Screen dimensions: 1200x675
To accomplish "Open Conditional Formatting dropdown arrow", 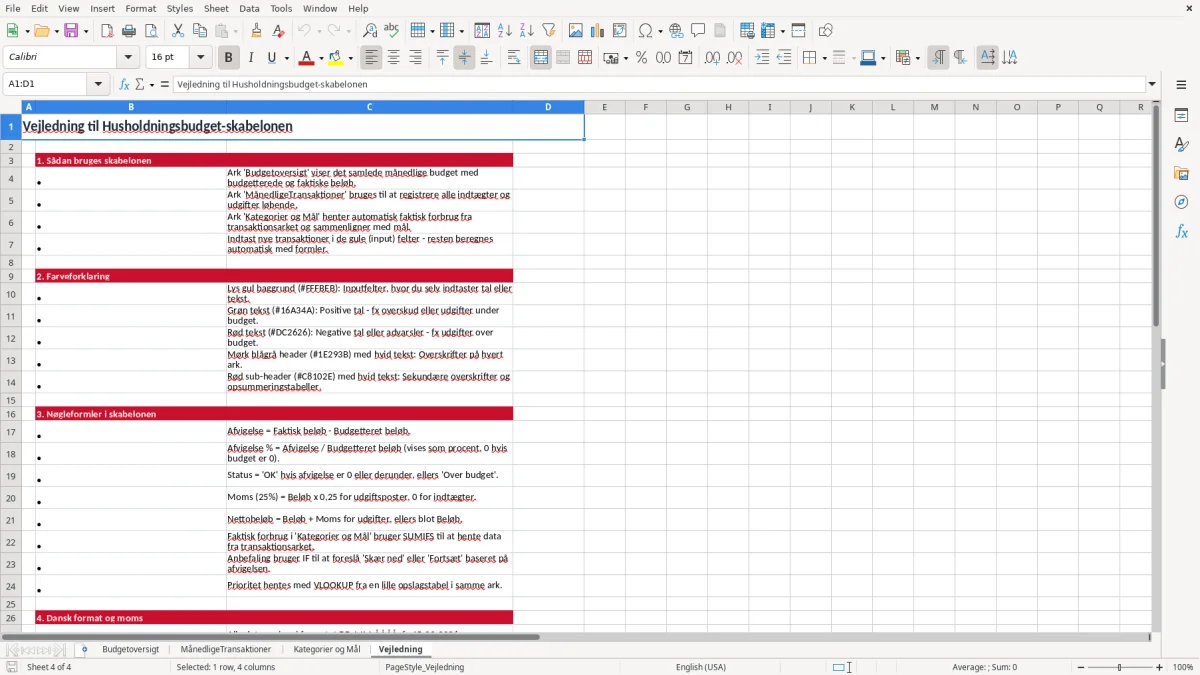I will point(917,58).
